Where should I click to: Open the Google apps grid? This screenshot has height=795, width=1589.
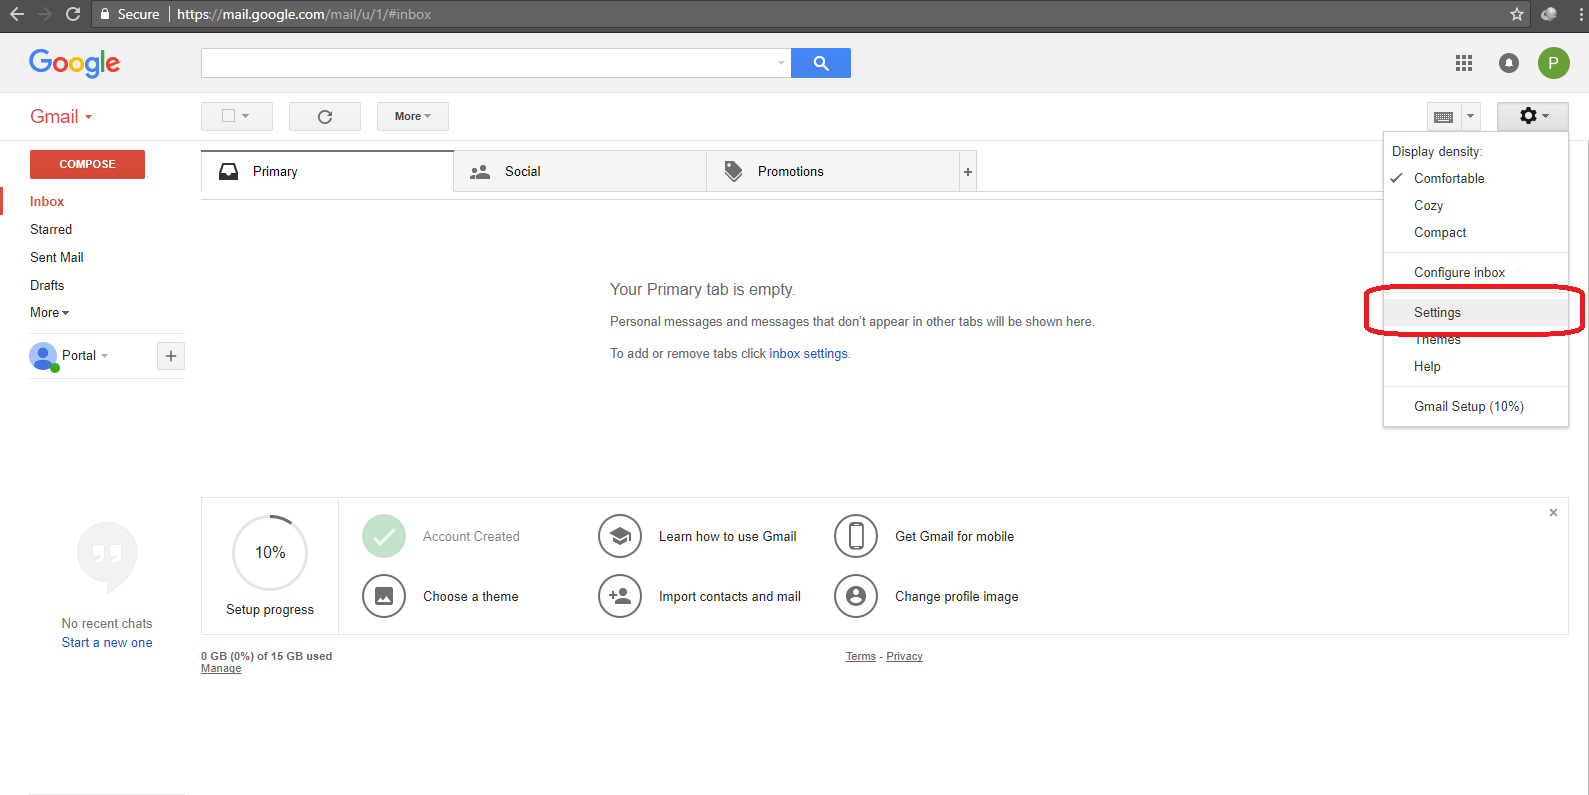[1464, 63]
